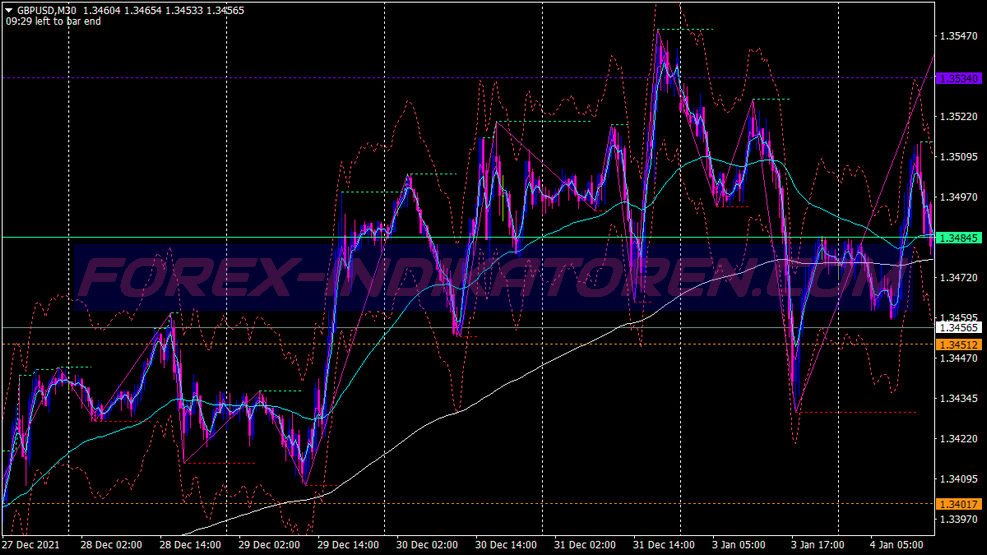Click the '09:29 left to bar end' label
This screenshot has width=987, height=555.
(x=54, y=21)
